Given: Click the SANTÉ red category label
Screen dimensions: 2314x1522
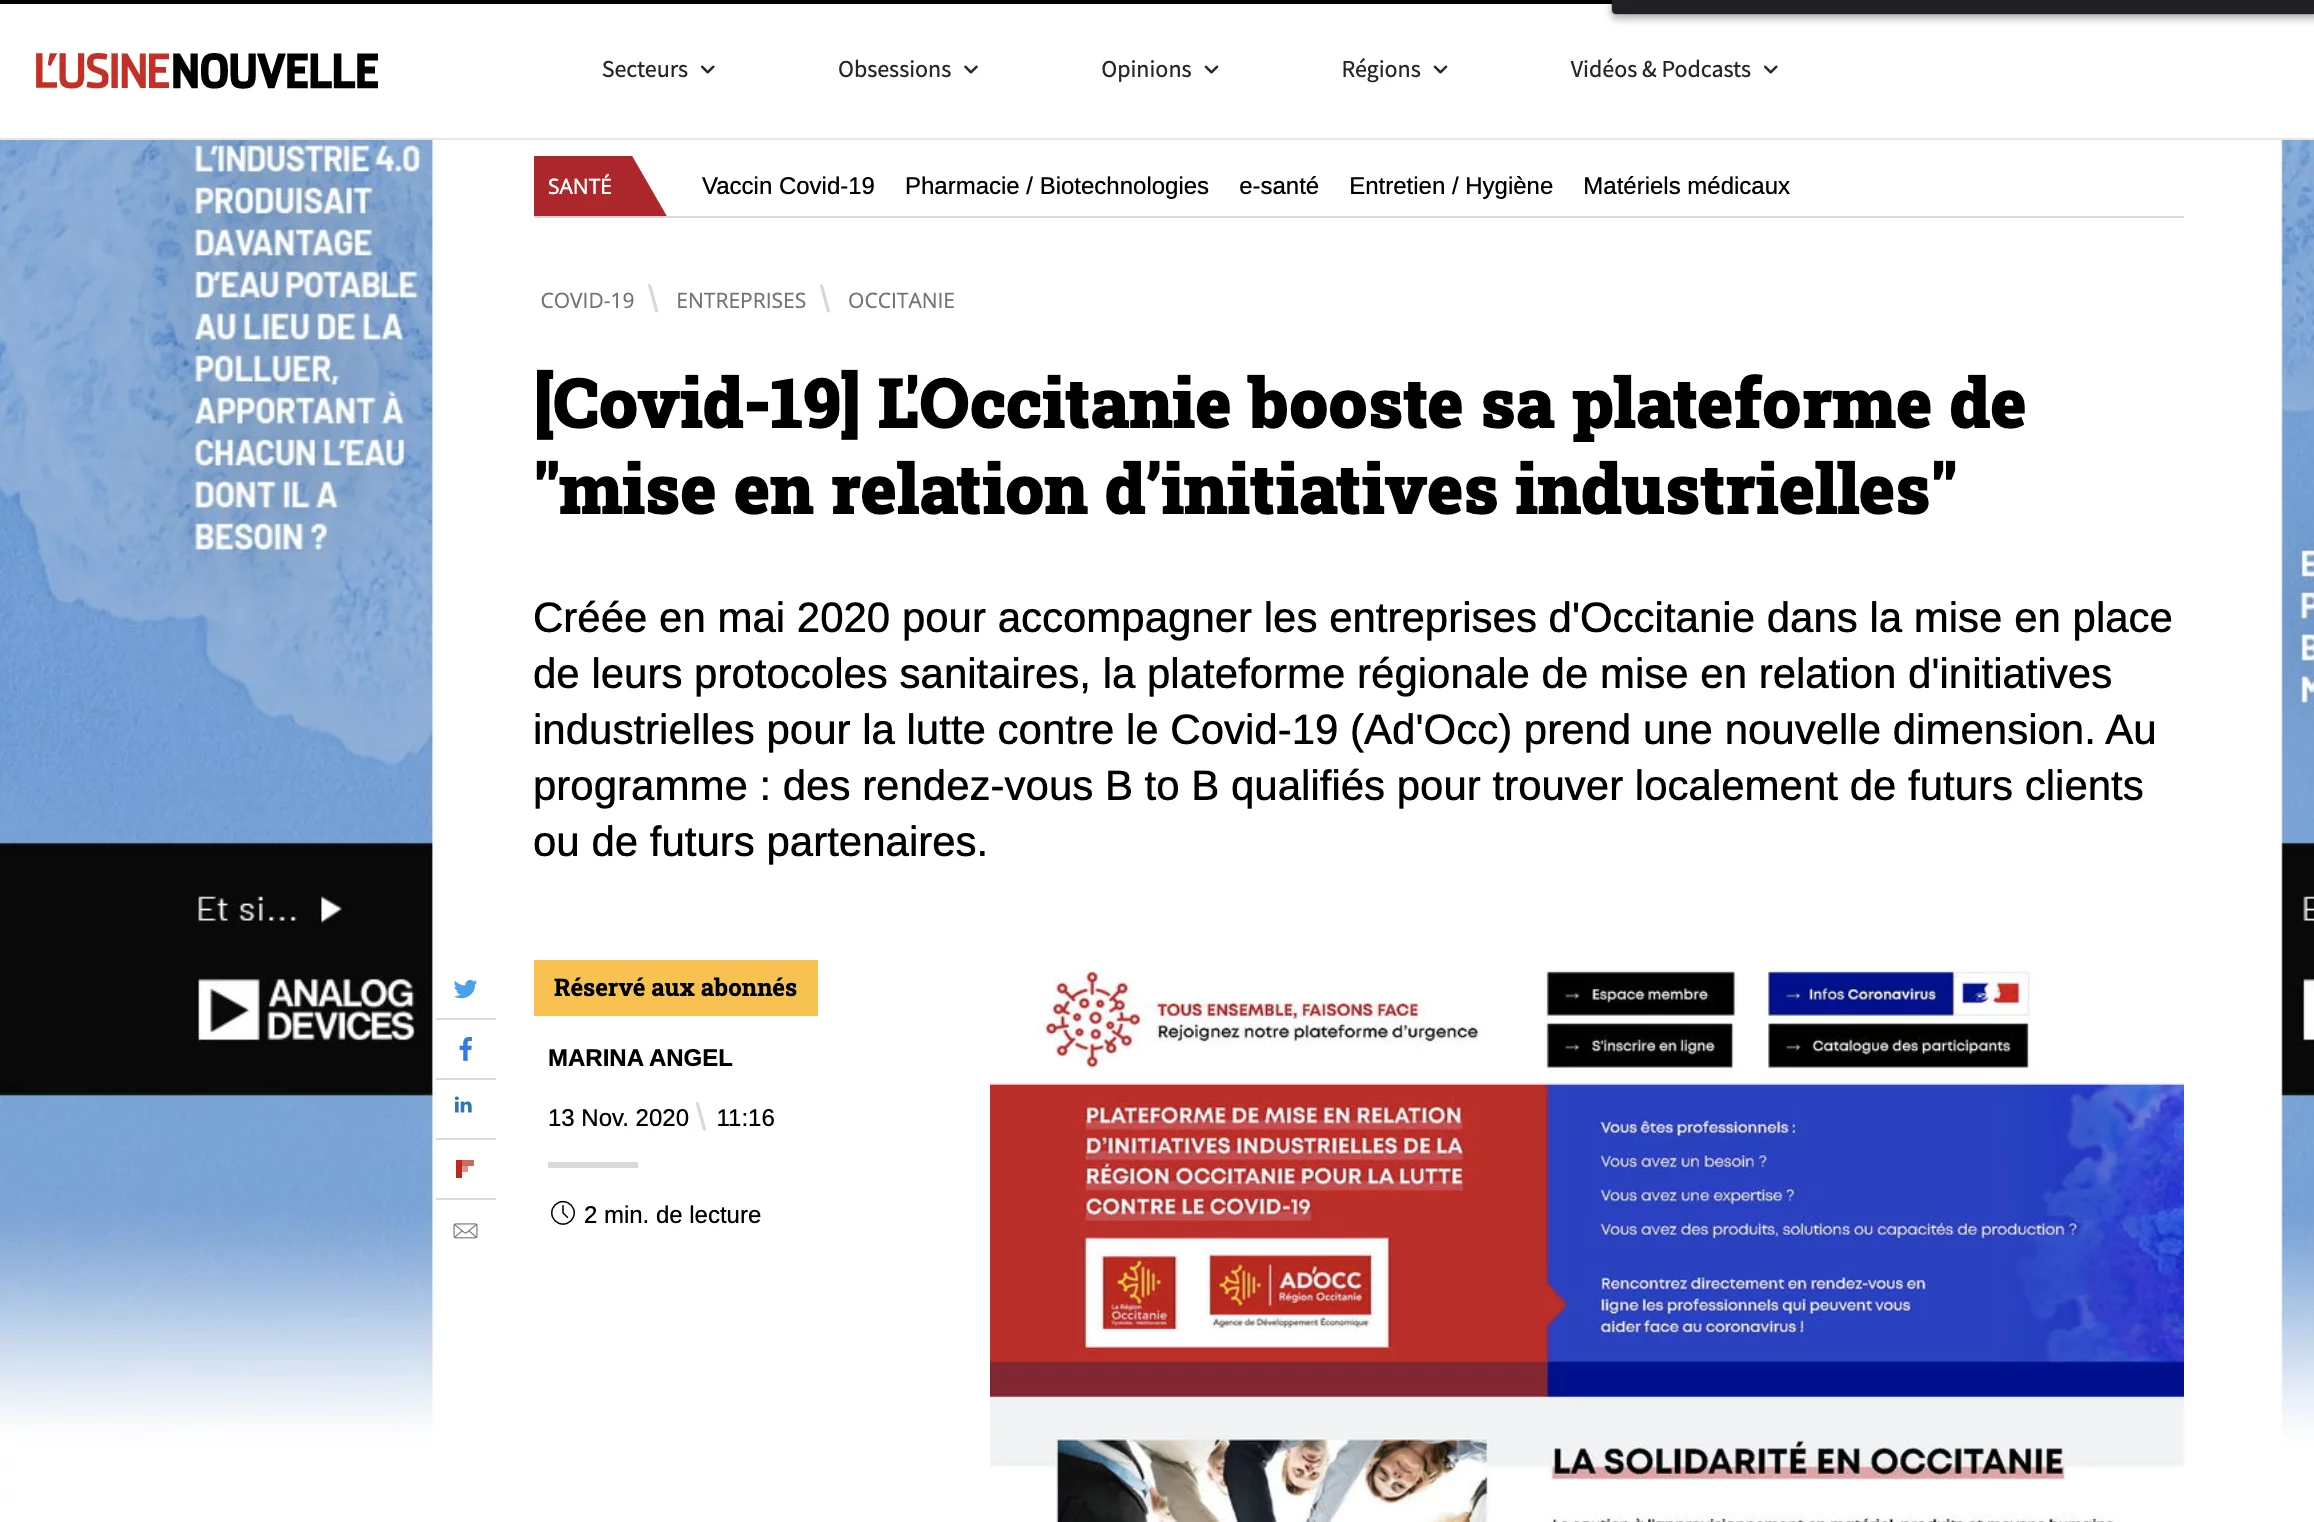Looking at the screenshot, I should pyautogui.click(x=581, y=186).
